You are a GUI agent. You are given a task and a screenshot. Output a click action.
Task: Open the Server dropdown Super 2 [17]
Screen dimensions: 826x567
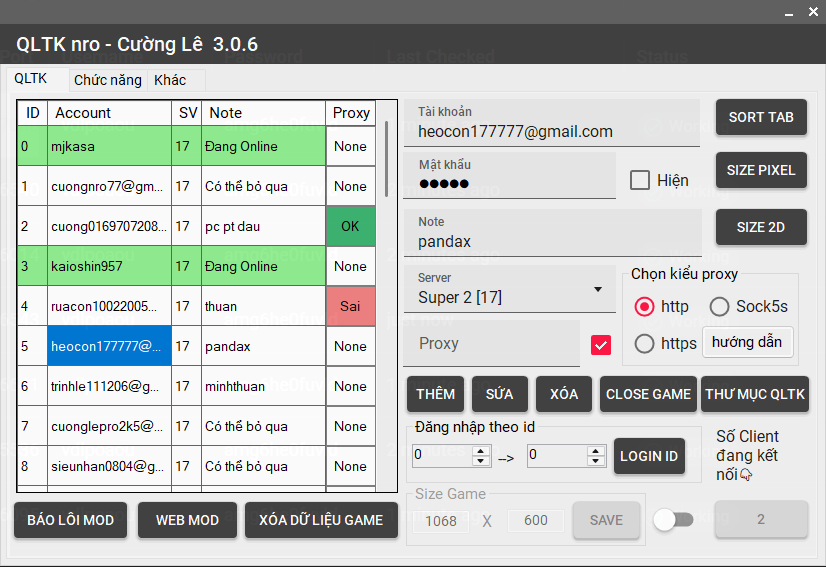(509, 289)
